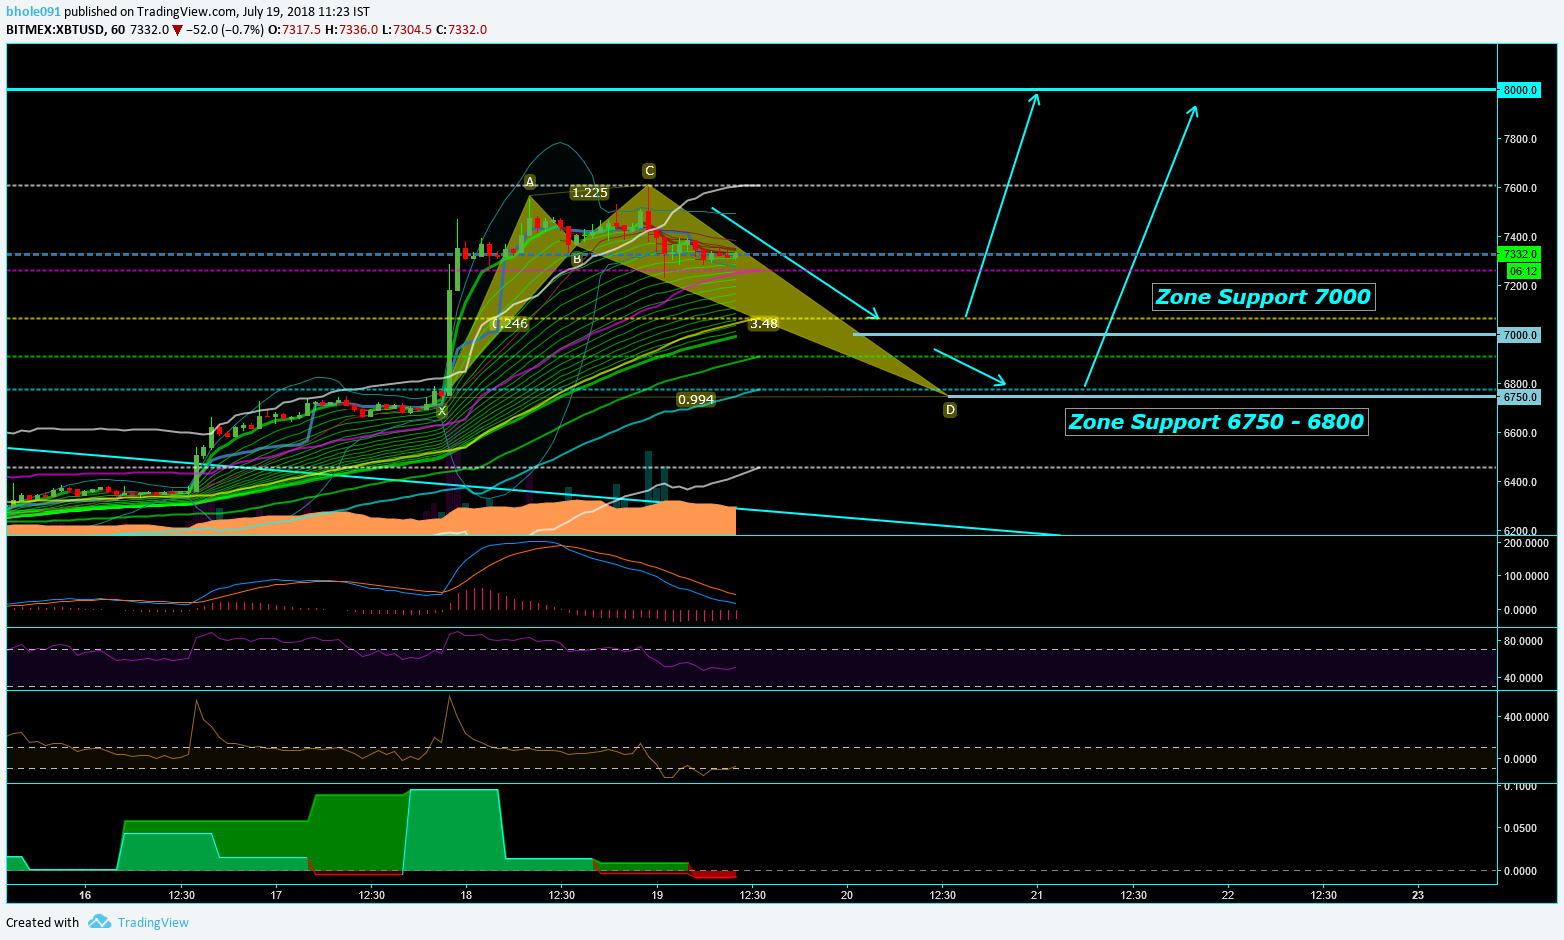Click the 8000.0 price line label
This screenshot has width=1564, height=940.
(x=1520, y=90)
